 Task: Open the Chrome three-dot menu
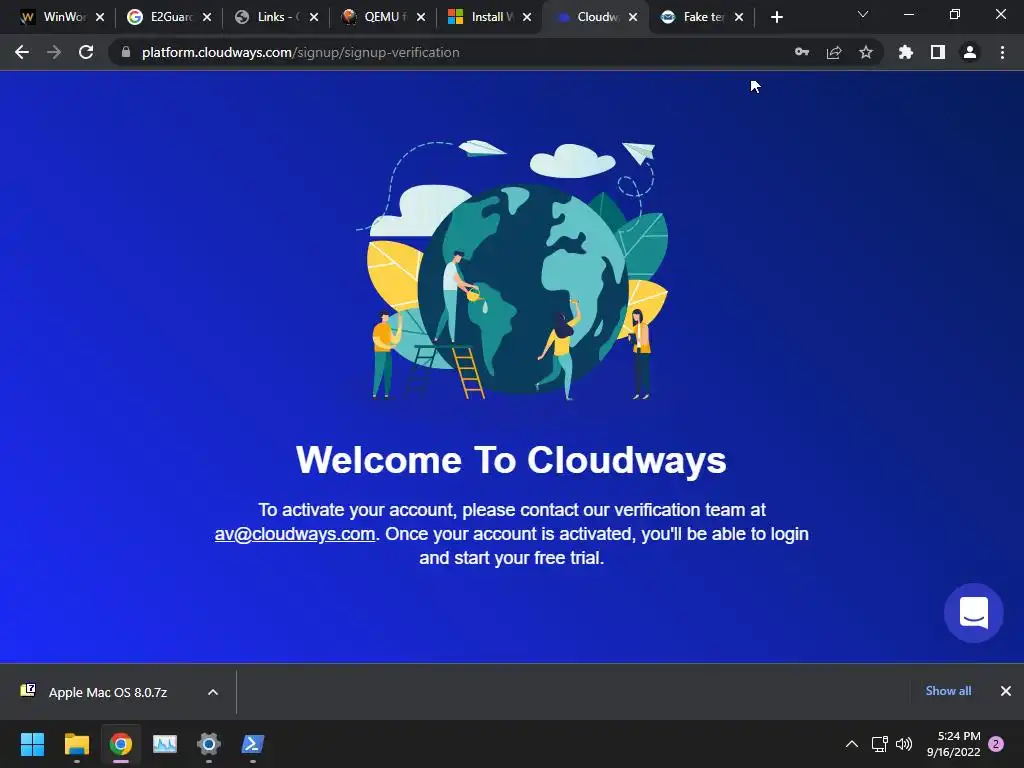1002,52
